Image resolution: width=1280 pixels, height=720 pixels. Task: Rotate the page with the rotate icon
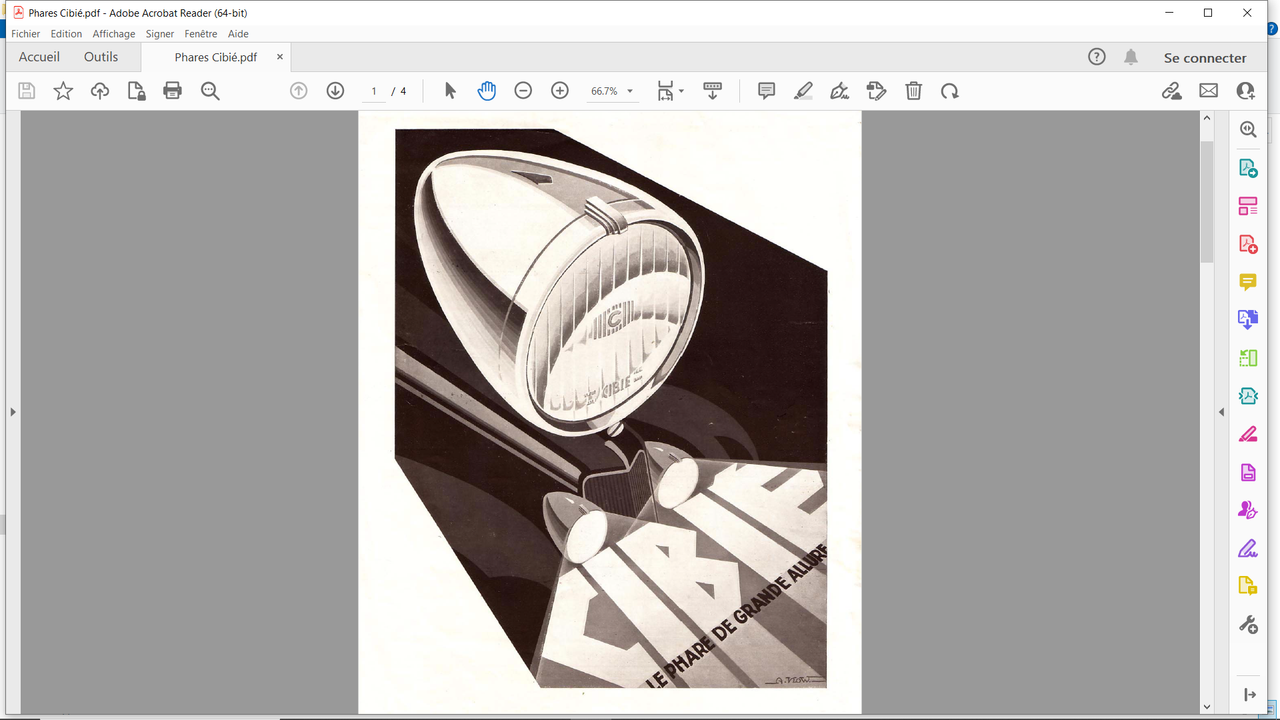(x=950, y=91)
